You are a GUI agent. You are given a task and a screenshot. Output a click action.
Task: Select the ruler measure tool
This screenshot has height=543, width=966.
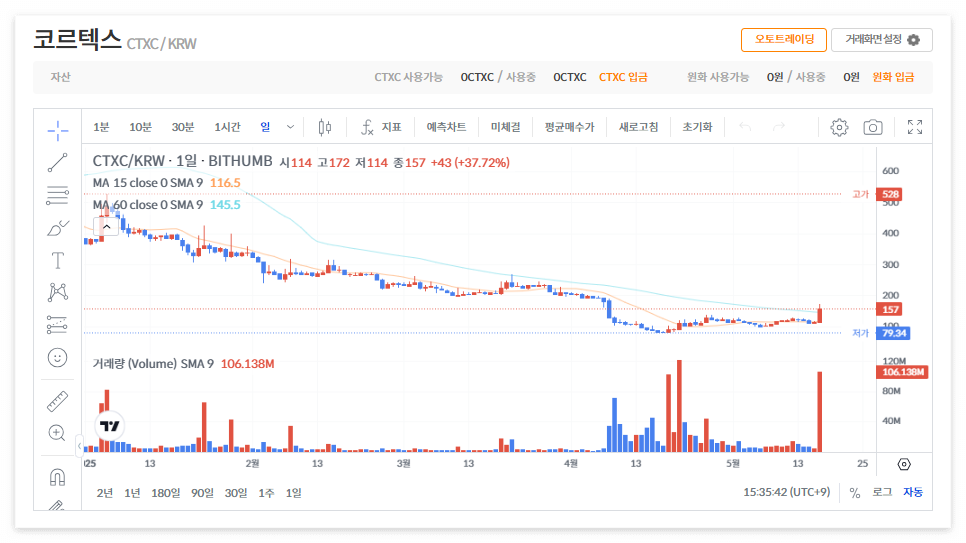(x=57, y=401)
